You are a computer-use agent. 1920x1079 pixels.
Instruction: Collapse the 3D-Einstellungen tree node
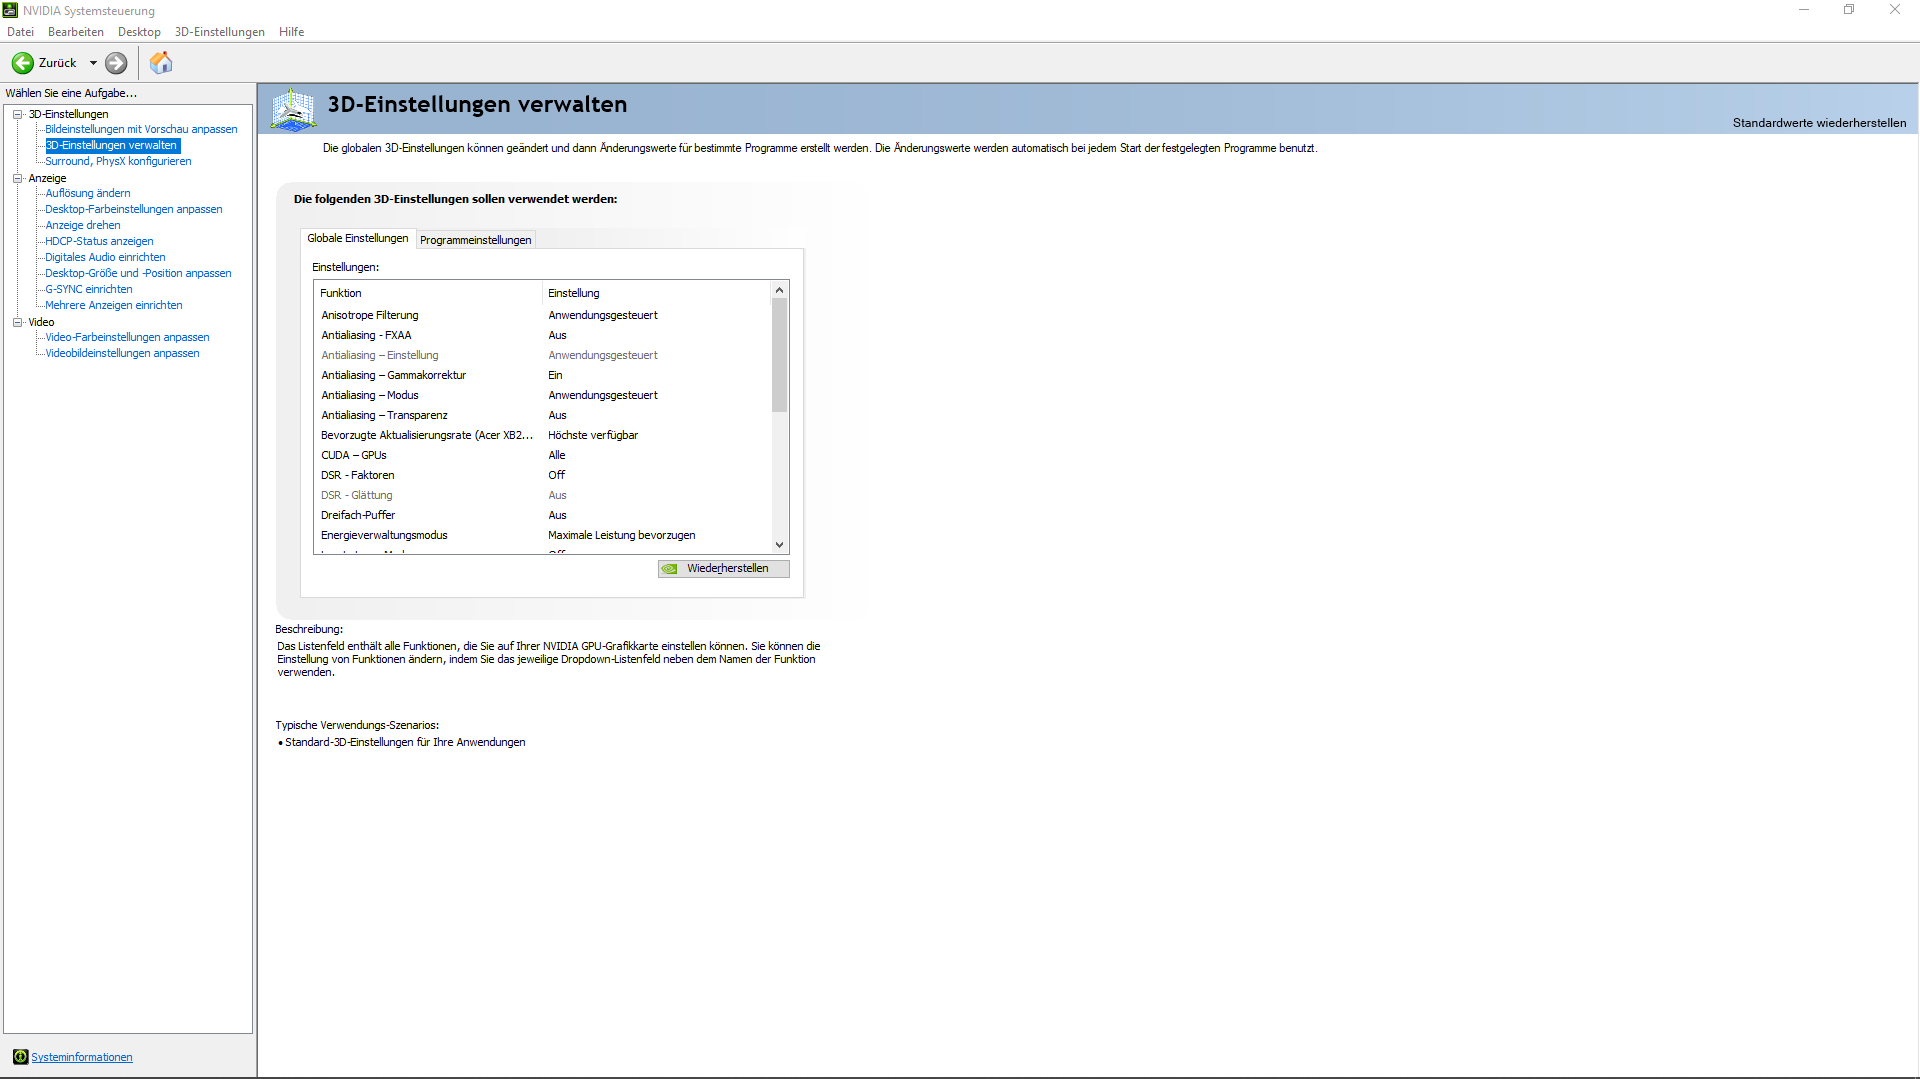pos(17,114)
